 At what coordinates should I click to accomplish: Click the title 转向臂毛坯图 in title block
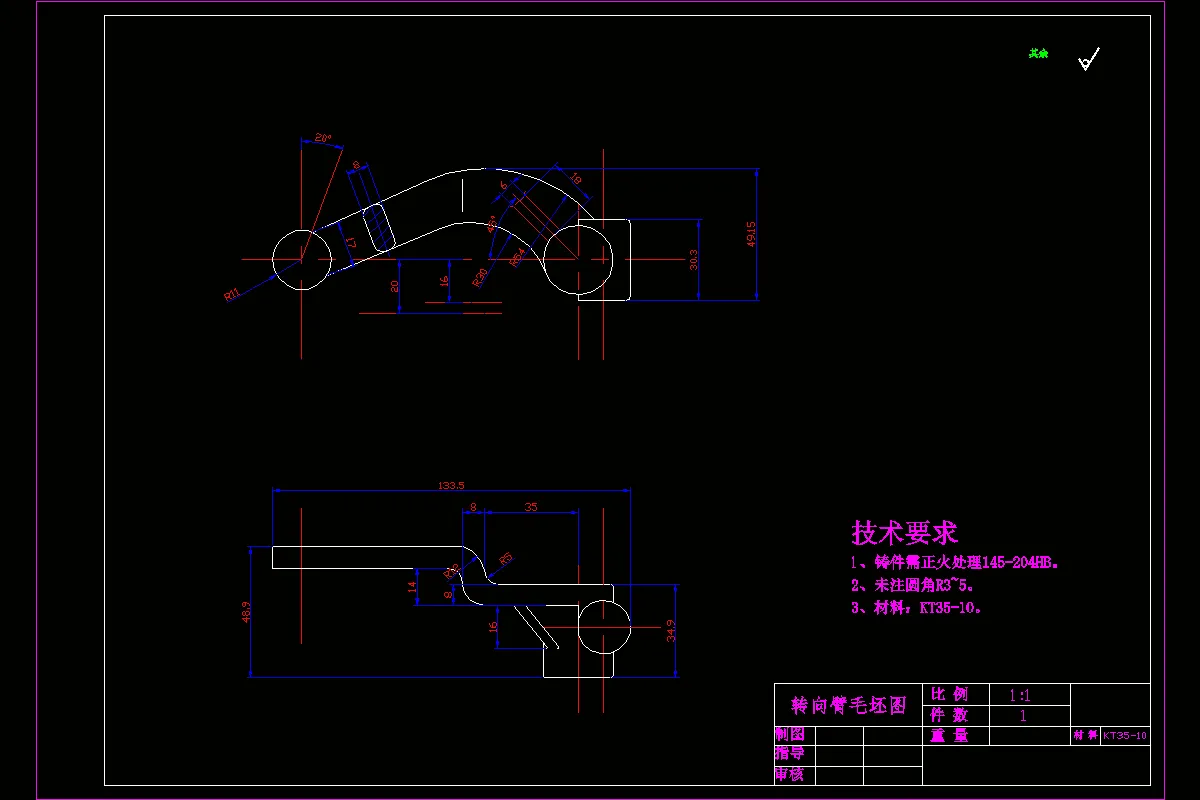[x=849, y=706]
